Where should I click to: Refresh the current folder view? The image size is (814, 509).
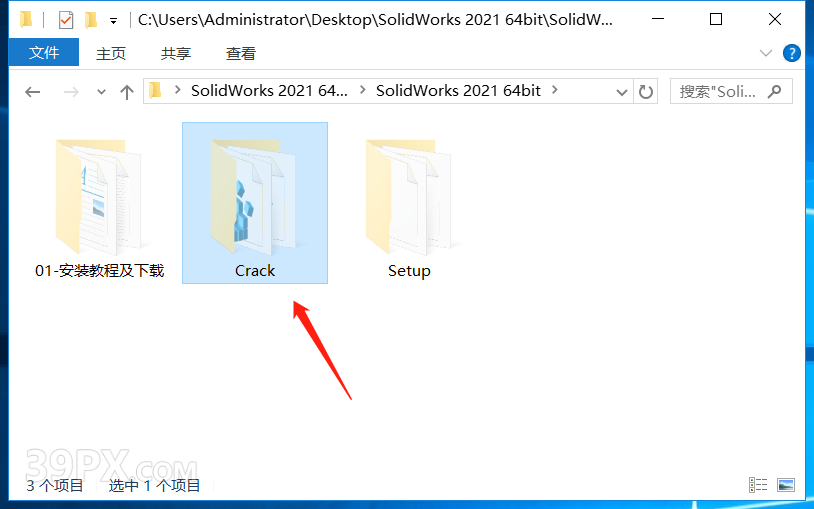click(645, 92)
